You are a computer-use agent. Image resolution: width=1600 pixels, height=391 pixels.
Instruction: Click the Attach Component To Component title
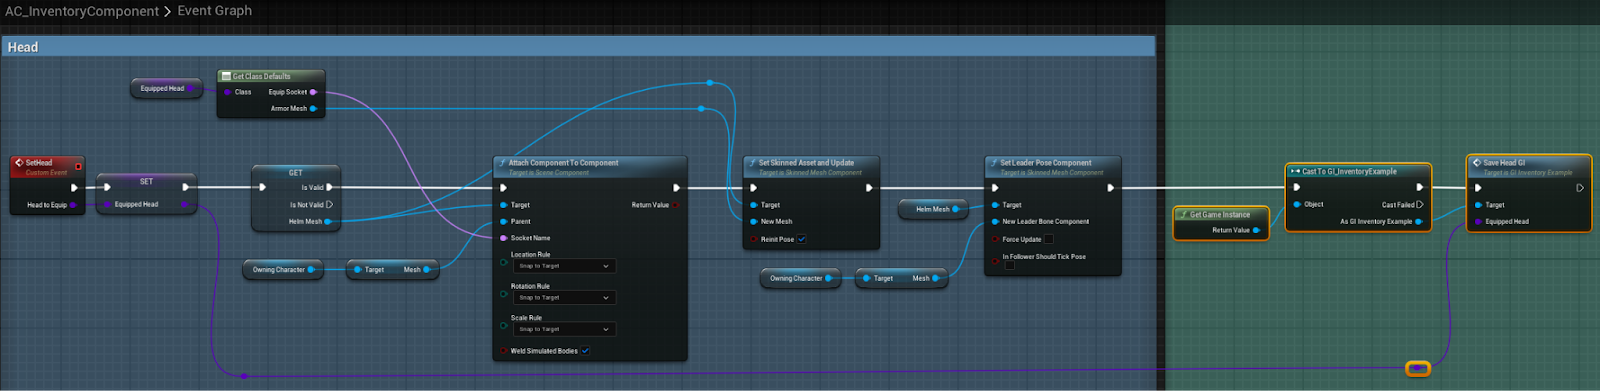[563, 162]
